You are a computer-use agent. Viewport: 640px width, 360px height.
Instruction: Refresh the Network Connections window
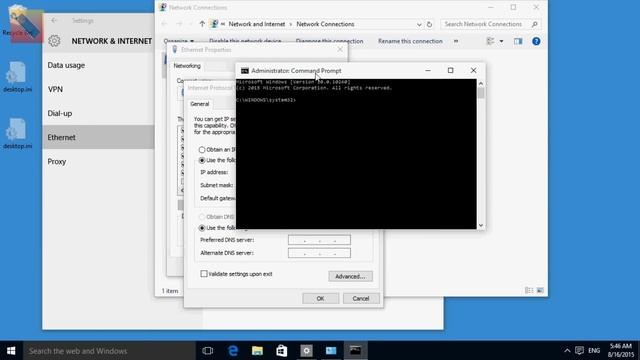click(x=429, y=24)
